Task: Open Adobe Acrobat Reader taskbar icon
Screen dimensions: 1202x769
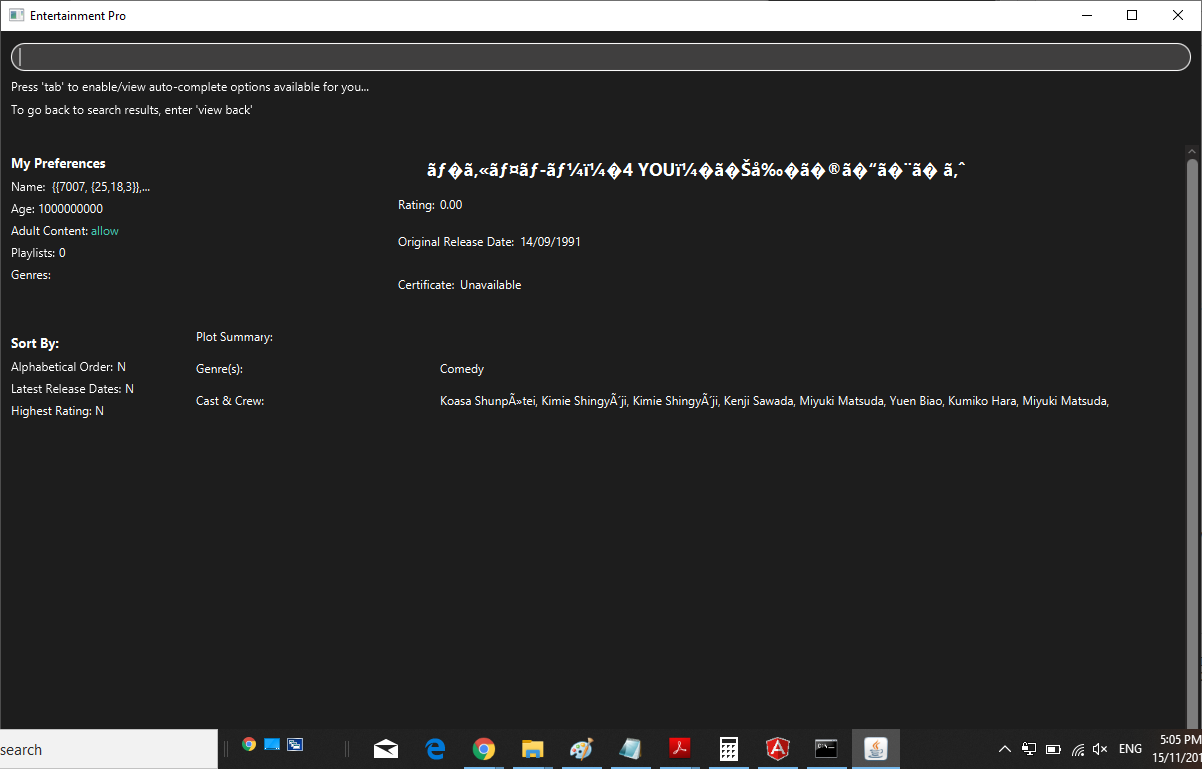Action: [680, 749]
